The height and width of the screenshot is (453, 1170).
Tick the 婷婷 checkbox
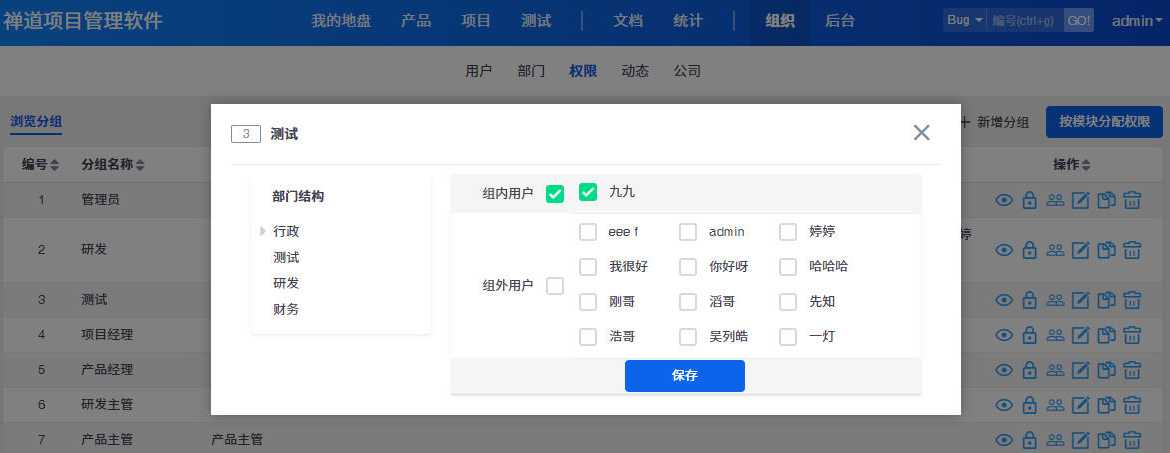[x=788, y=232]
